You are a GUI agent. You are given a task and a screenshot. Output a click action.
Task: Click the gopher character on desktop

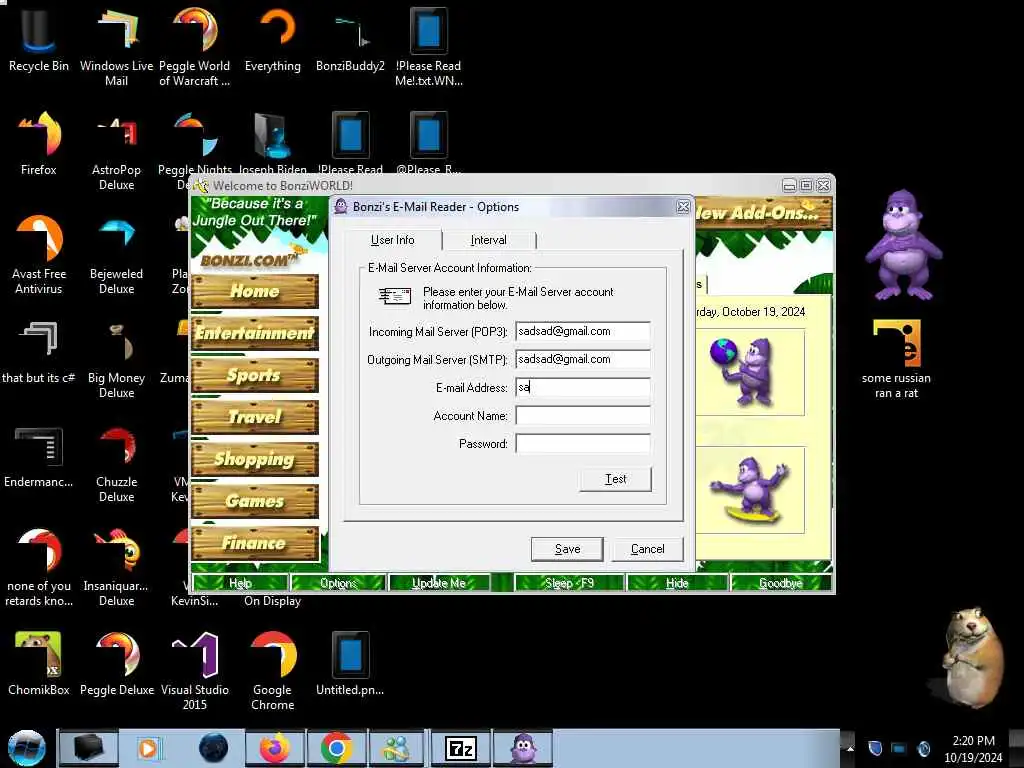pyautogui.click(x=972, y=656)
